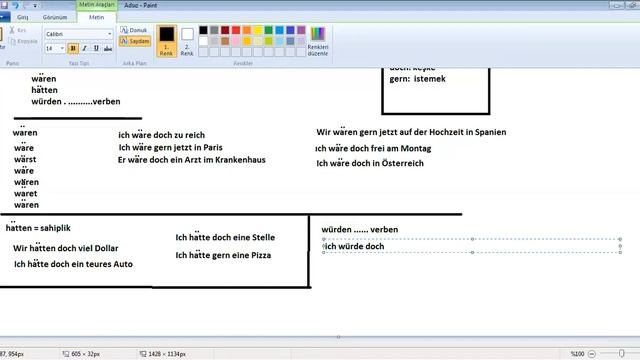Image resolution: width=640 pixels, height=360 pixels.
Task: Select the 2. Renk background color box
Action: point(187,41)
